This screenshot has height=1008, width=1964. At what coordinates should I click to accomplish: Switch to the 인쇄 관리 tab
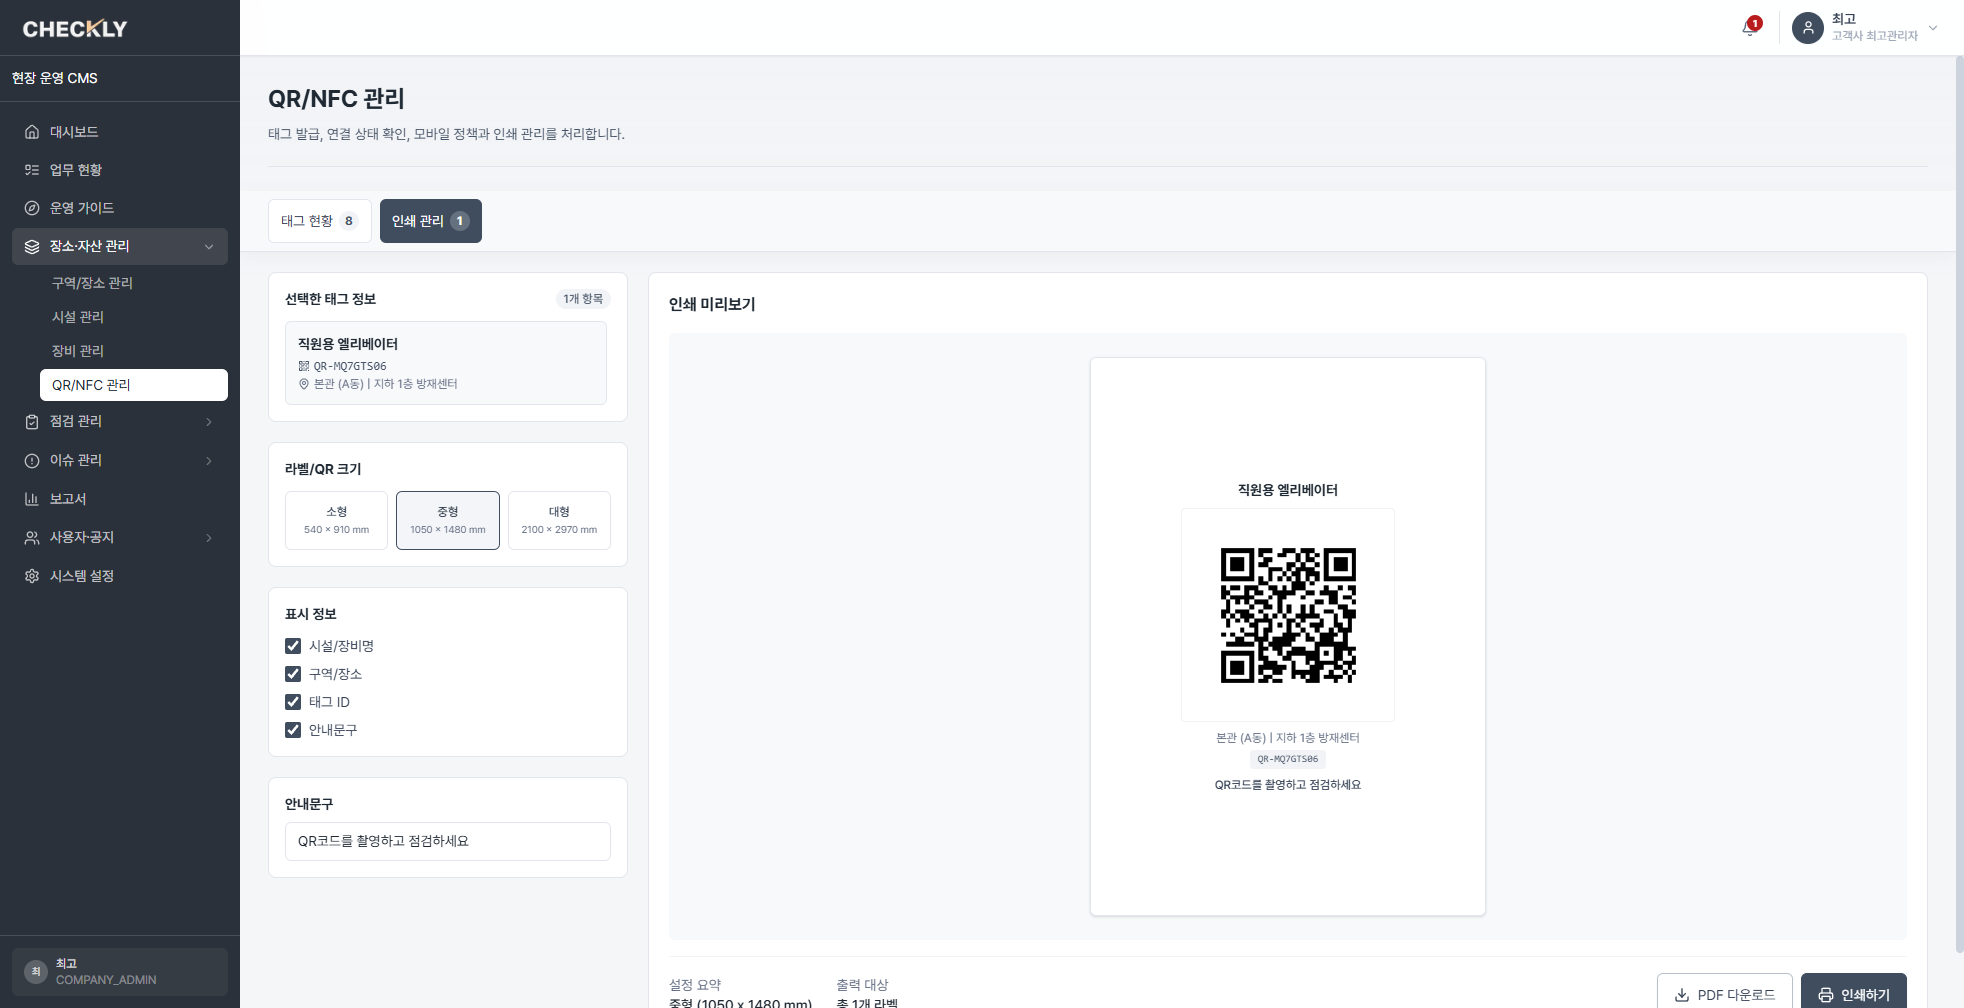(x=431, y=221)
